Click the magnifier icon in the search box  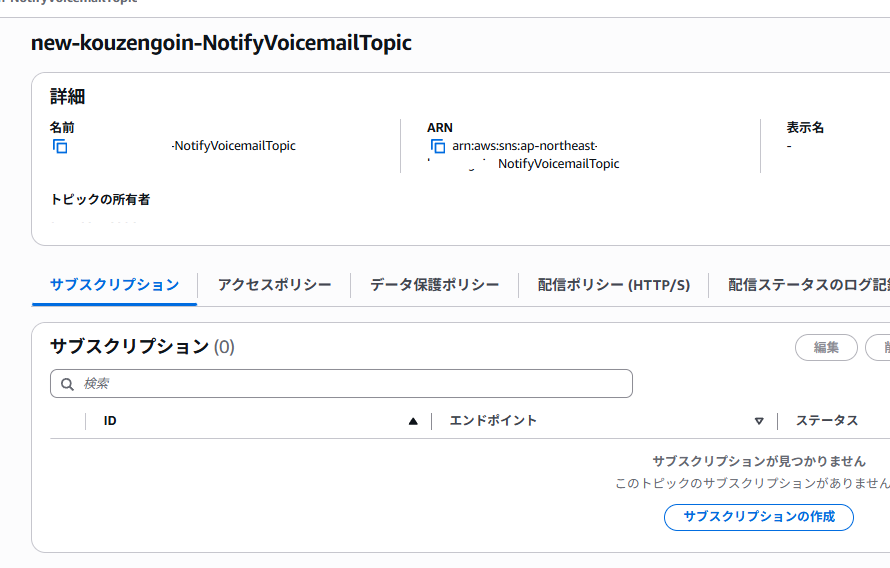[68, 384]
